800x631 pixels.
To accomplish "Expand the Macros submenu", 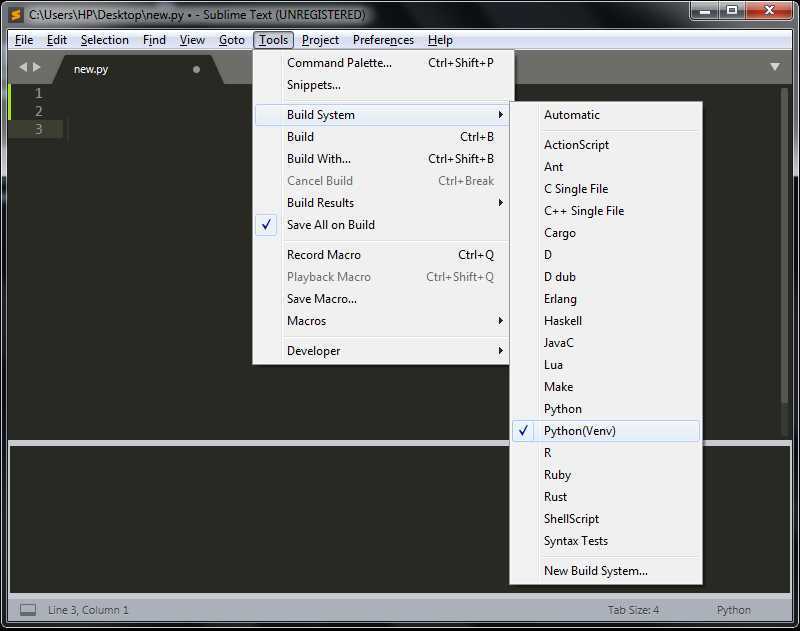I will coord(381,321).
